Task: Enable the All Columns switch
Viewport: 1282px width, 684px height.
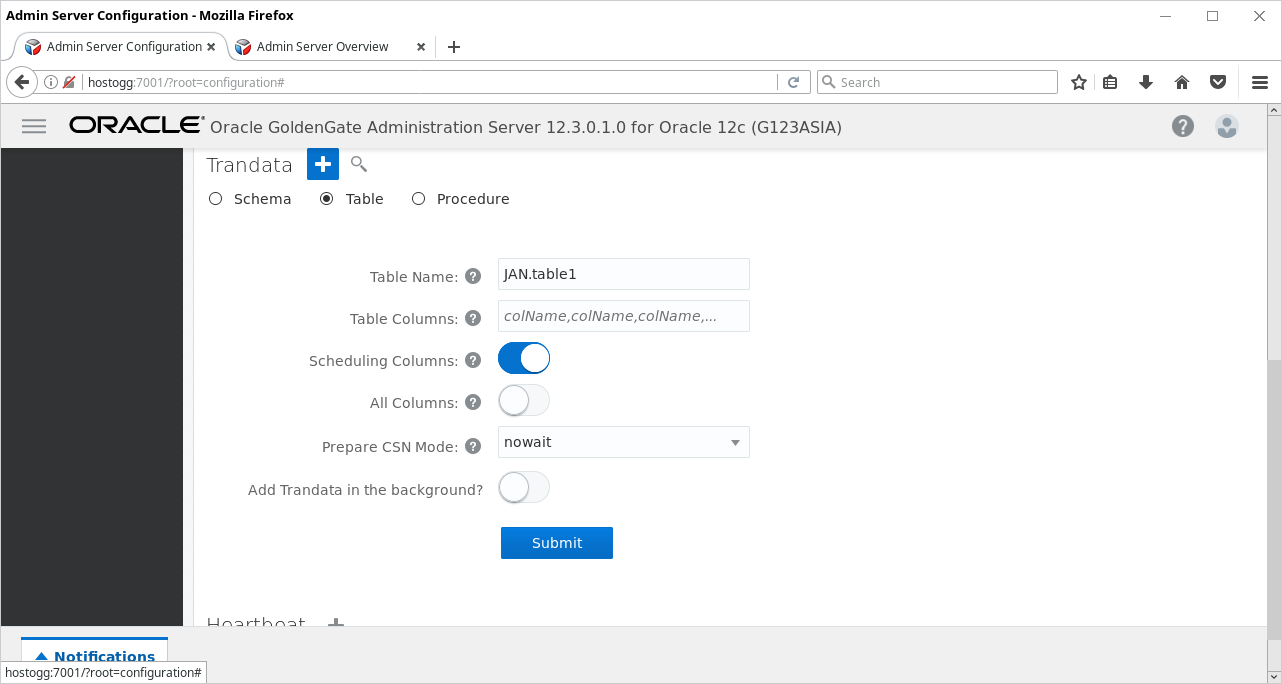Action: point(524,401)
